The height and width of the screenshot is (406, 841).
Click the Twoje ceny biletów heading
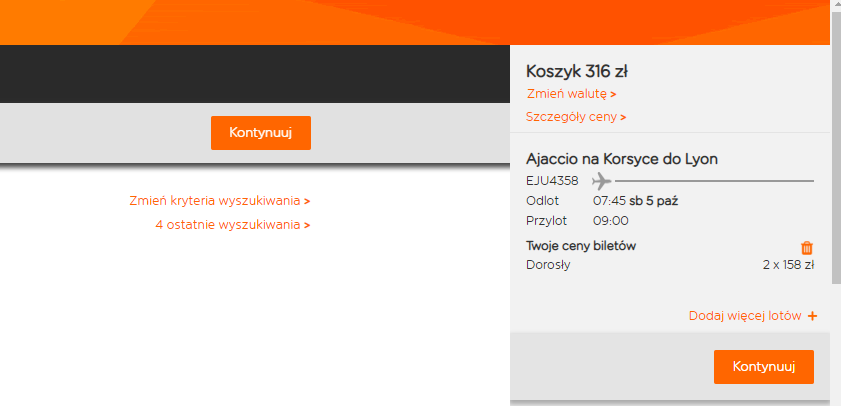(581, 246)
